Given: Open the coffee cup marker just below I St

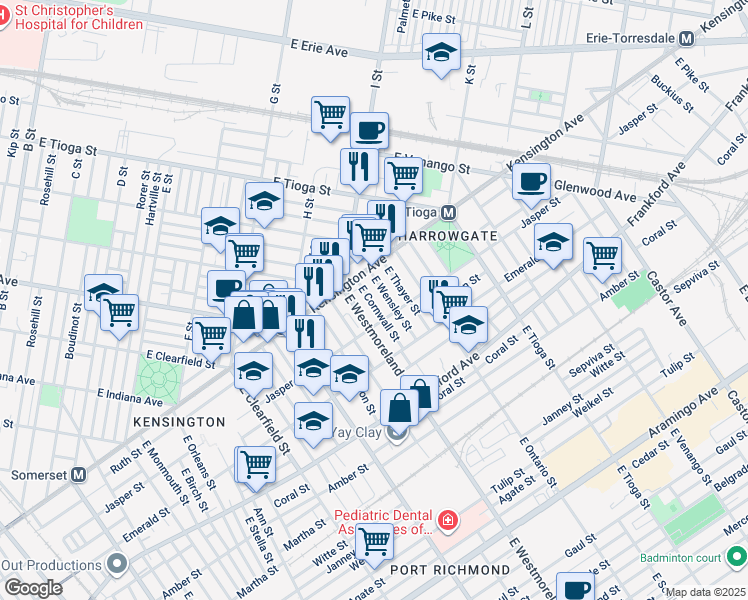Looking at the screenshot, I should click(x=369, y=130).
